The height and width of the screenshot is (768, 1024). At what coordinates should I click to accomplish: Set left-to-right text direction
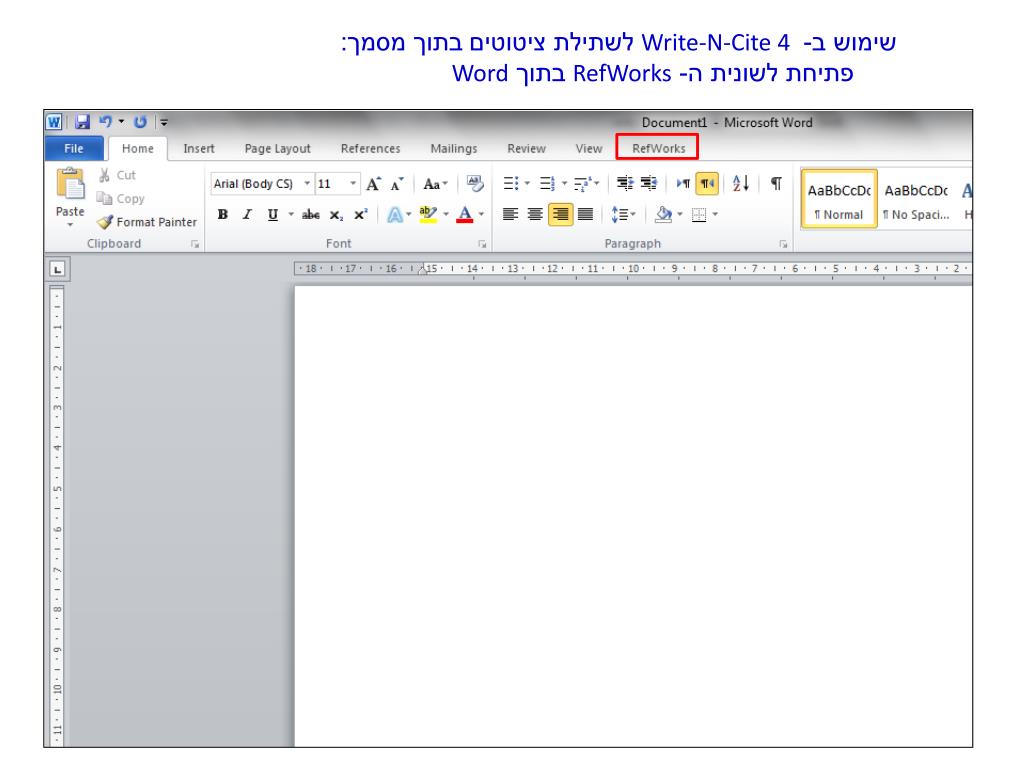[x=683, y=184]
